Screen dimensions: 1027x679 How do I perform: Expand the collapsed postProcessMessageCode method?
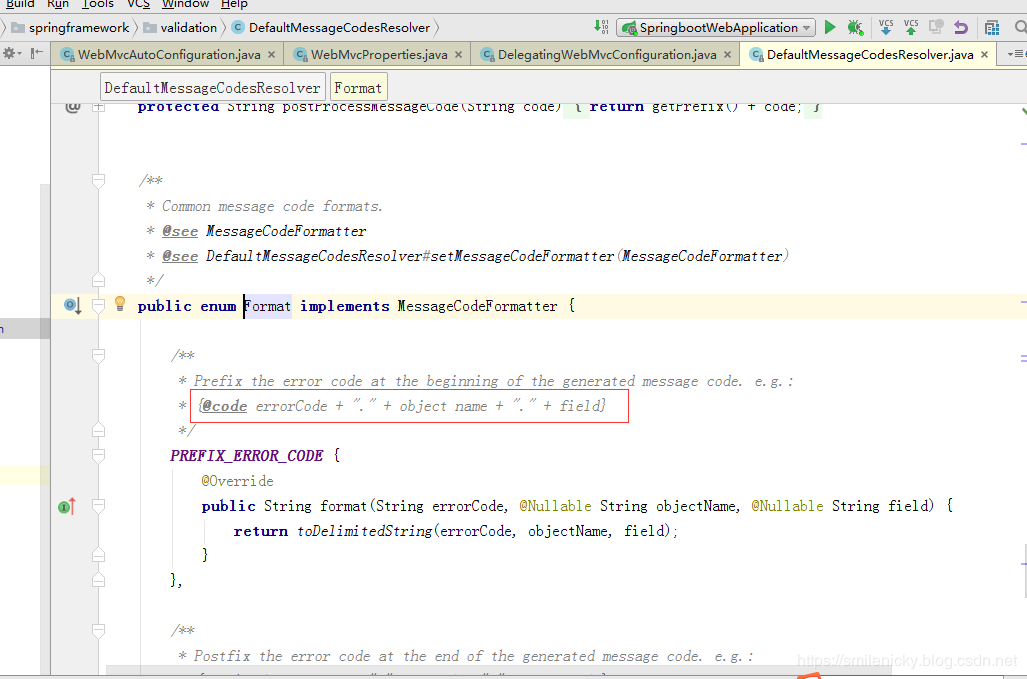pos(99,107)
